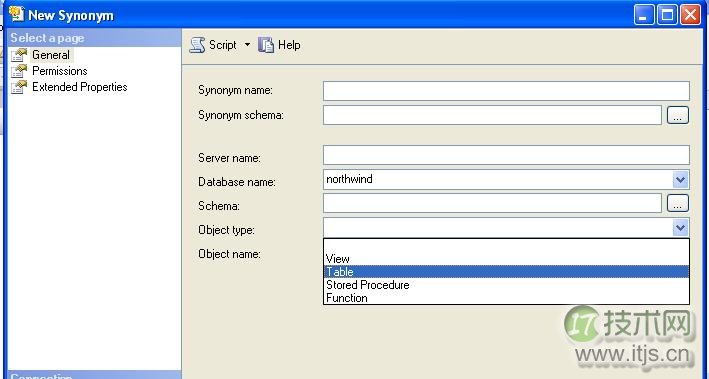Image resolution: width=709 pixels, height=379 pixels.
Task: Choose View from object type list
Action: point(506,259)
